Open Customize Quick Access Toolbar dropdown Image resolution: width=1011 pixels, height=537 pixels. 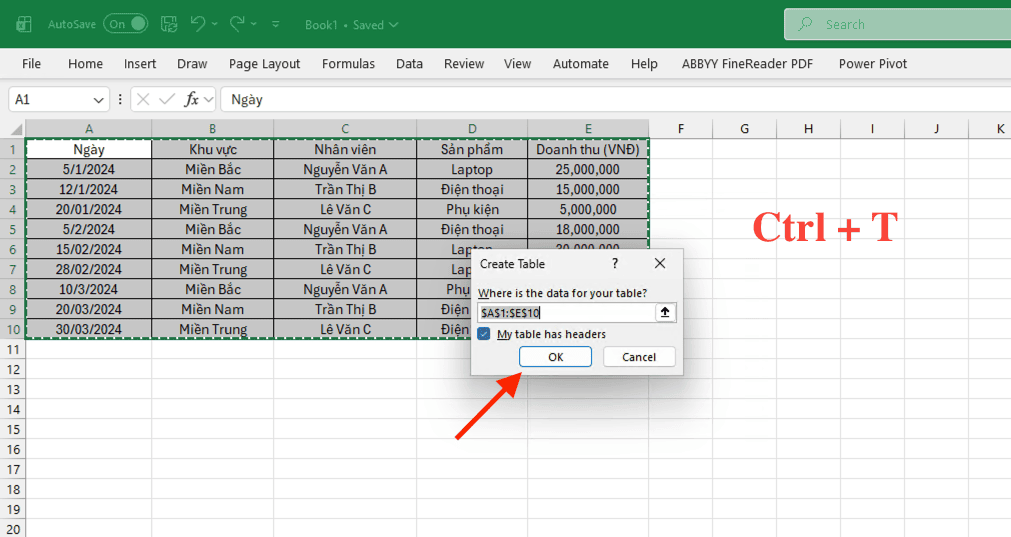coord(275,24)
